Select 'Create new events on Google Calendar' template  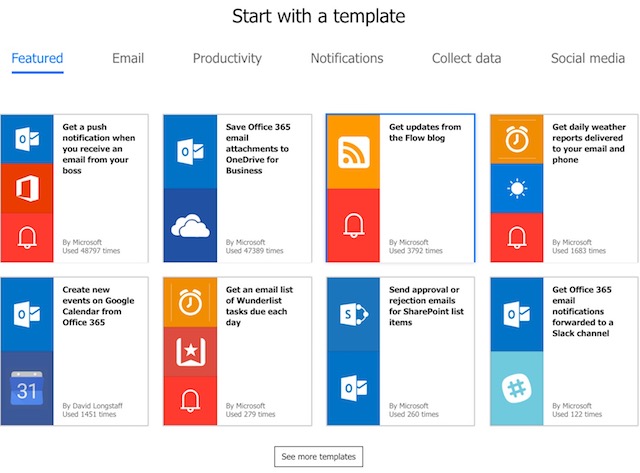[74, 351]
